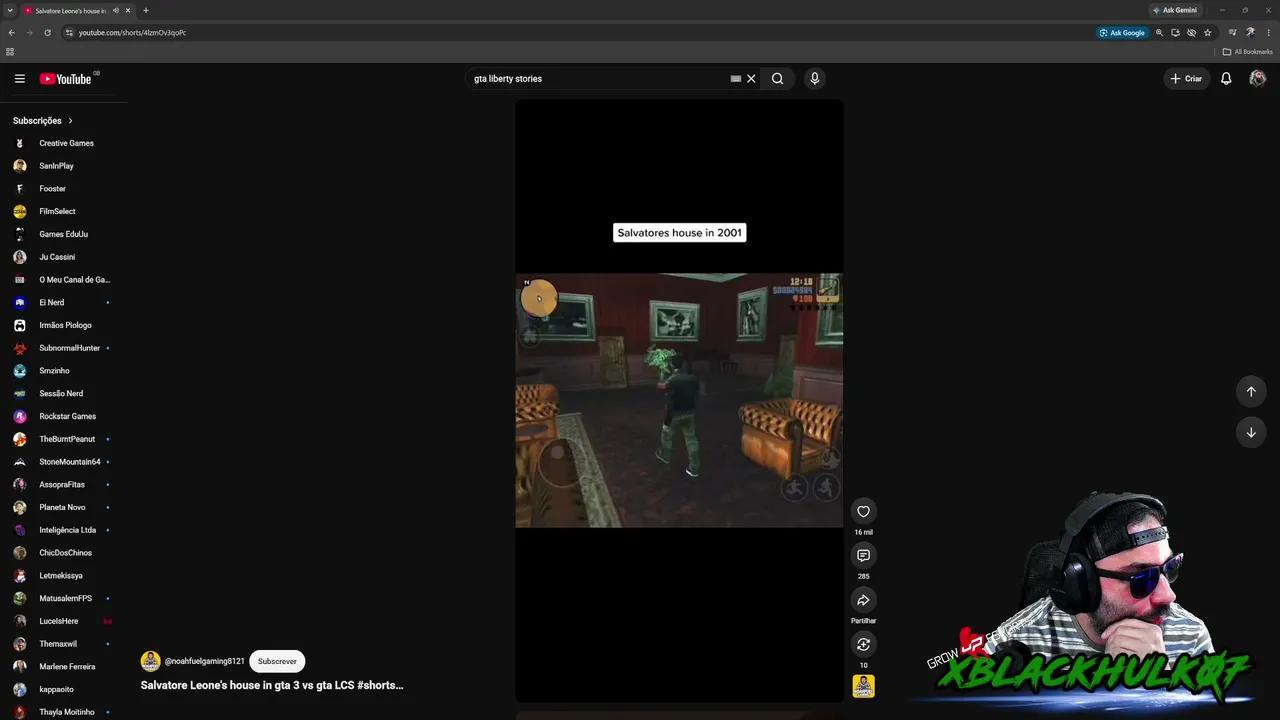Open Ask Gemini in the title bar
This screenshot has width=1280, height=720.
[x=1175, y=10]
